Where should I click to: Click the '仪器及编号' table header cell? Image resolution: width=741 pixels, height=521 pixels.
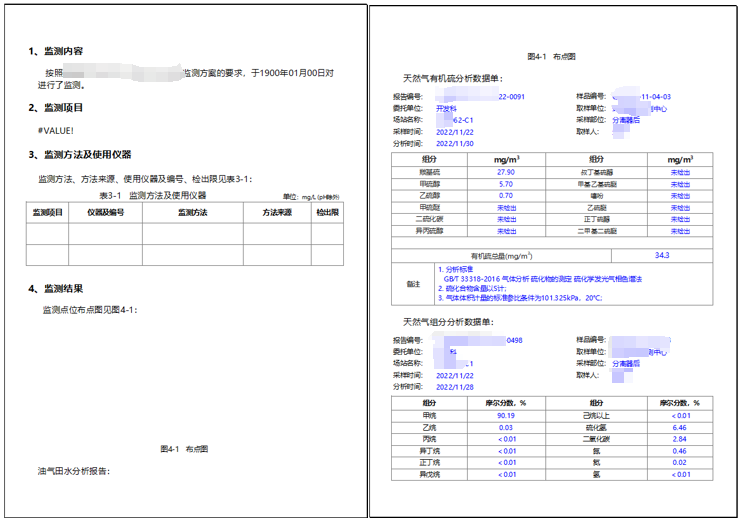tap(105, 213)
